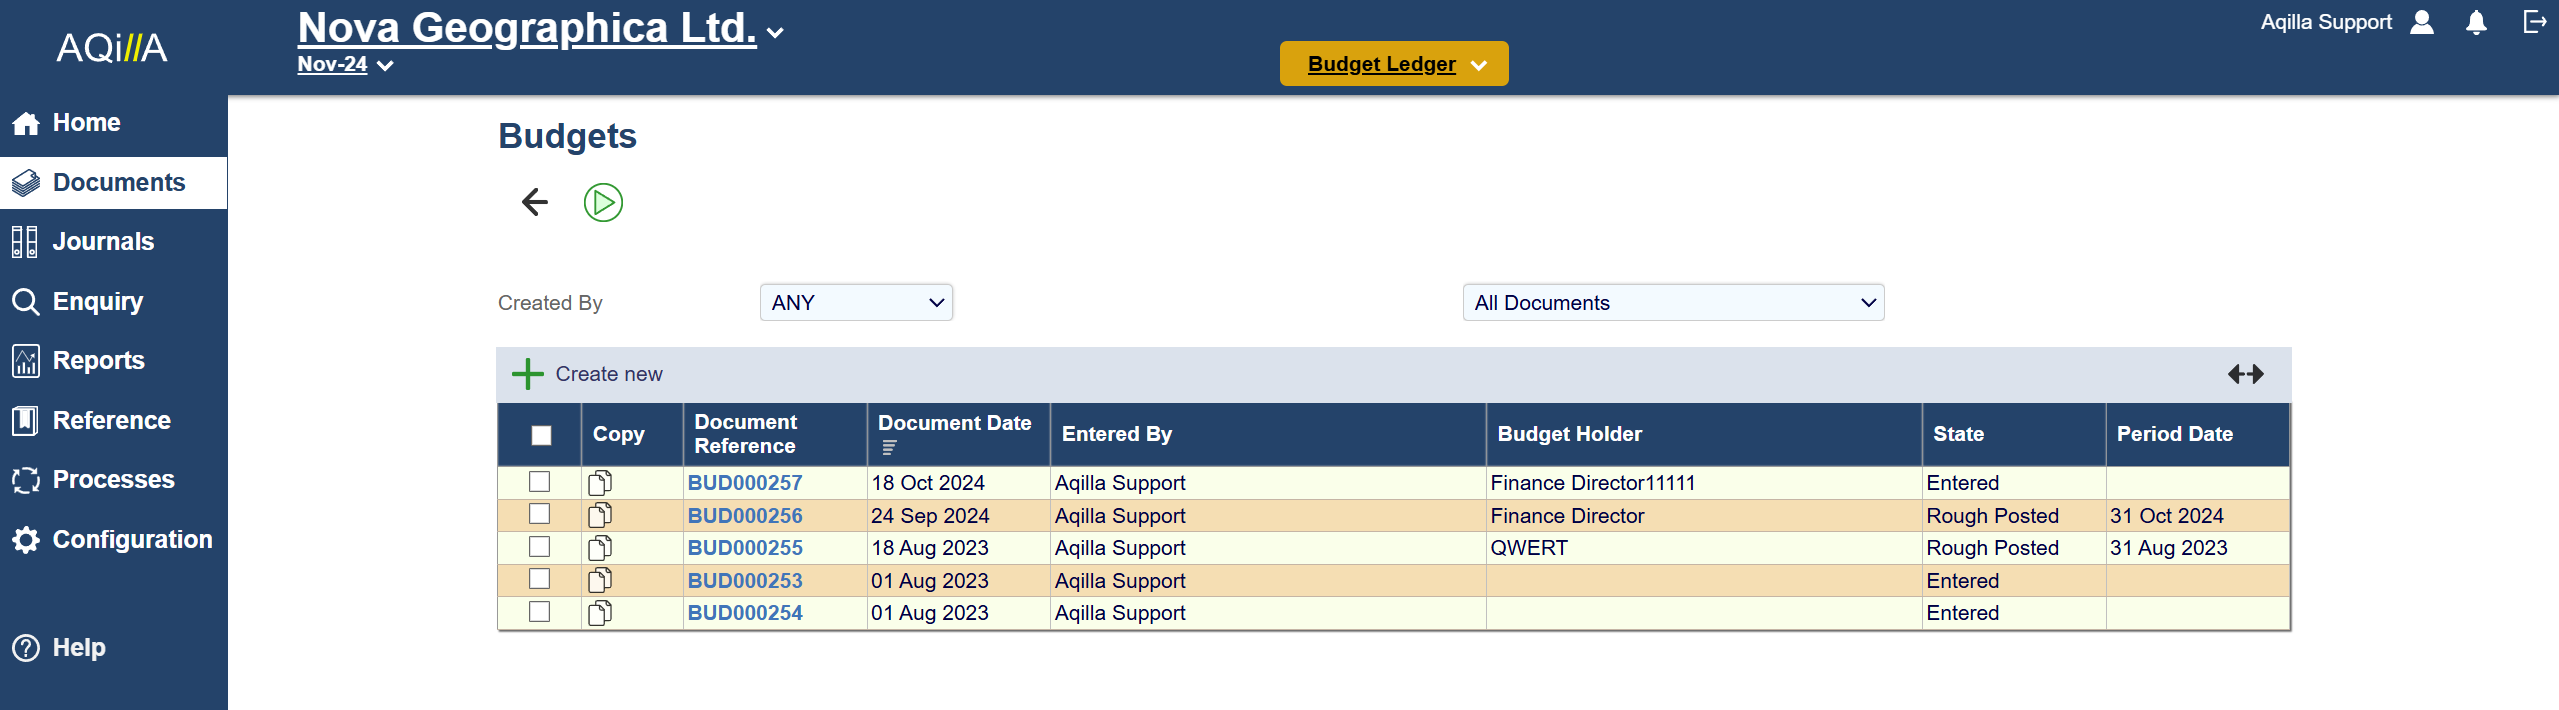Toggle the select-all checkbox in table header
Viewport: 2559px width, 710px height.
pyautogui.click(x=541, y=435)
